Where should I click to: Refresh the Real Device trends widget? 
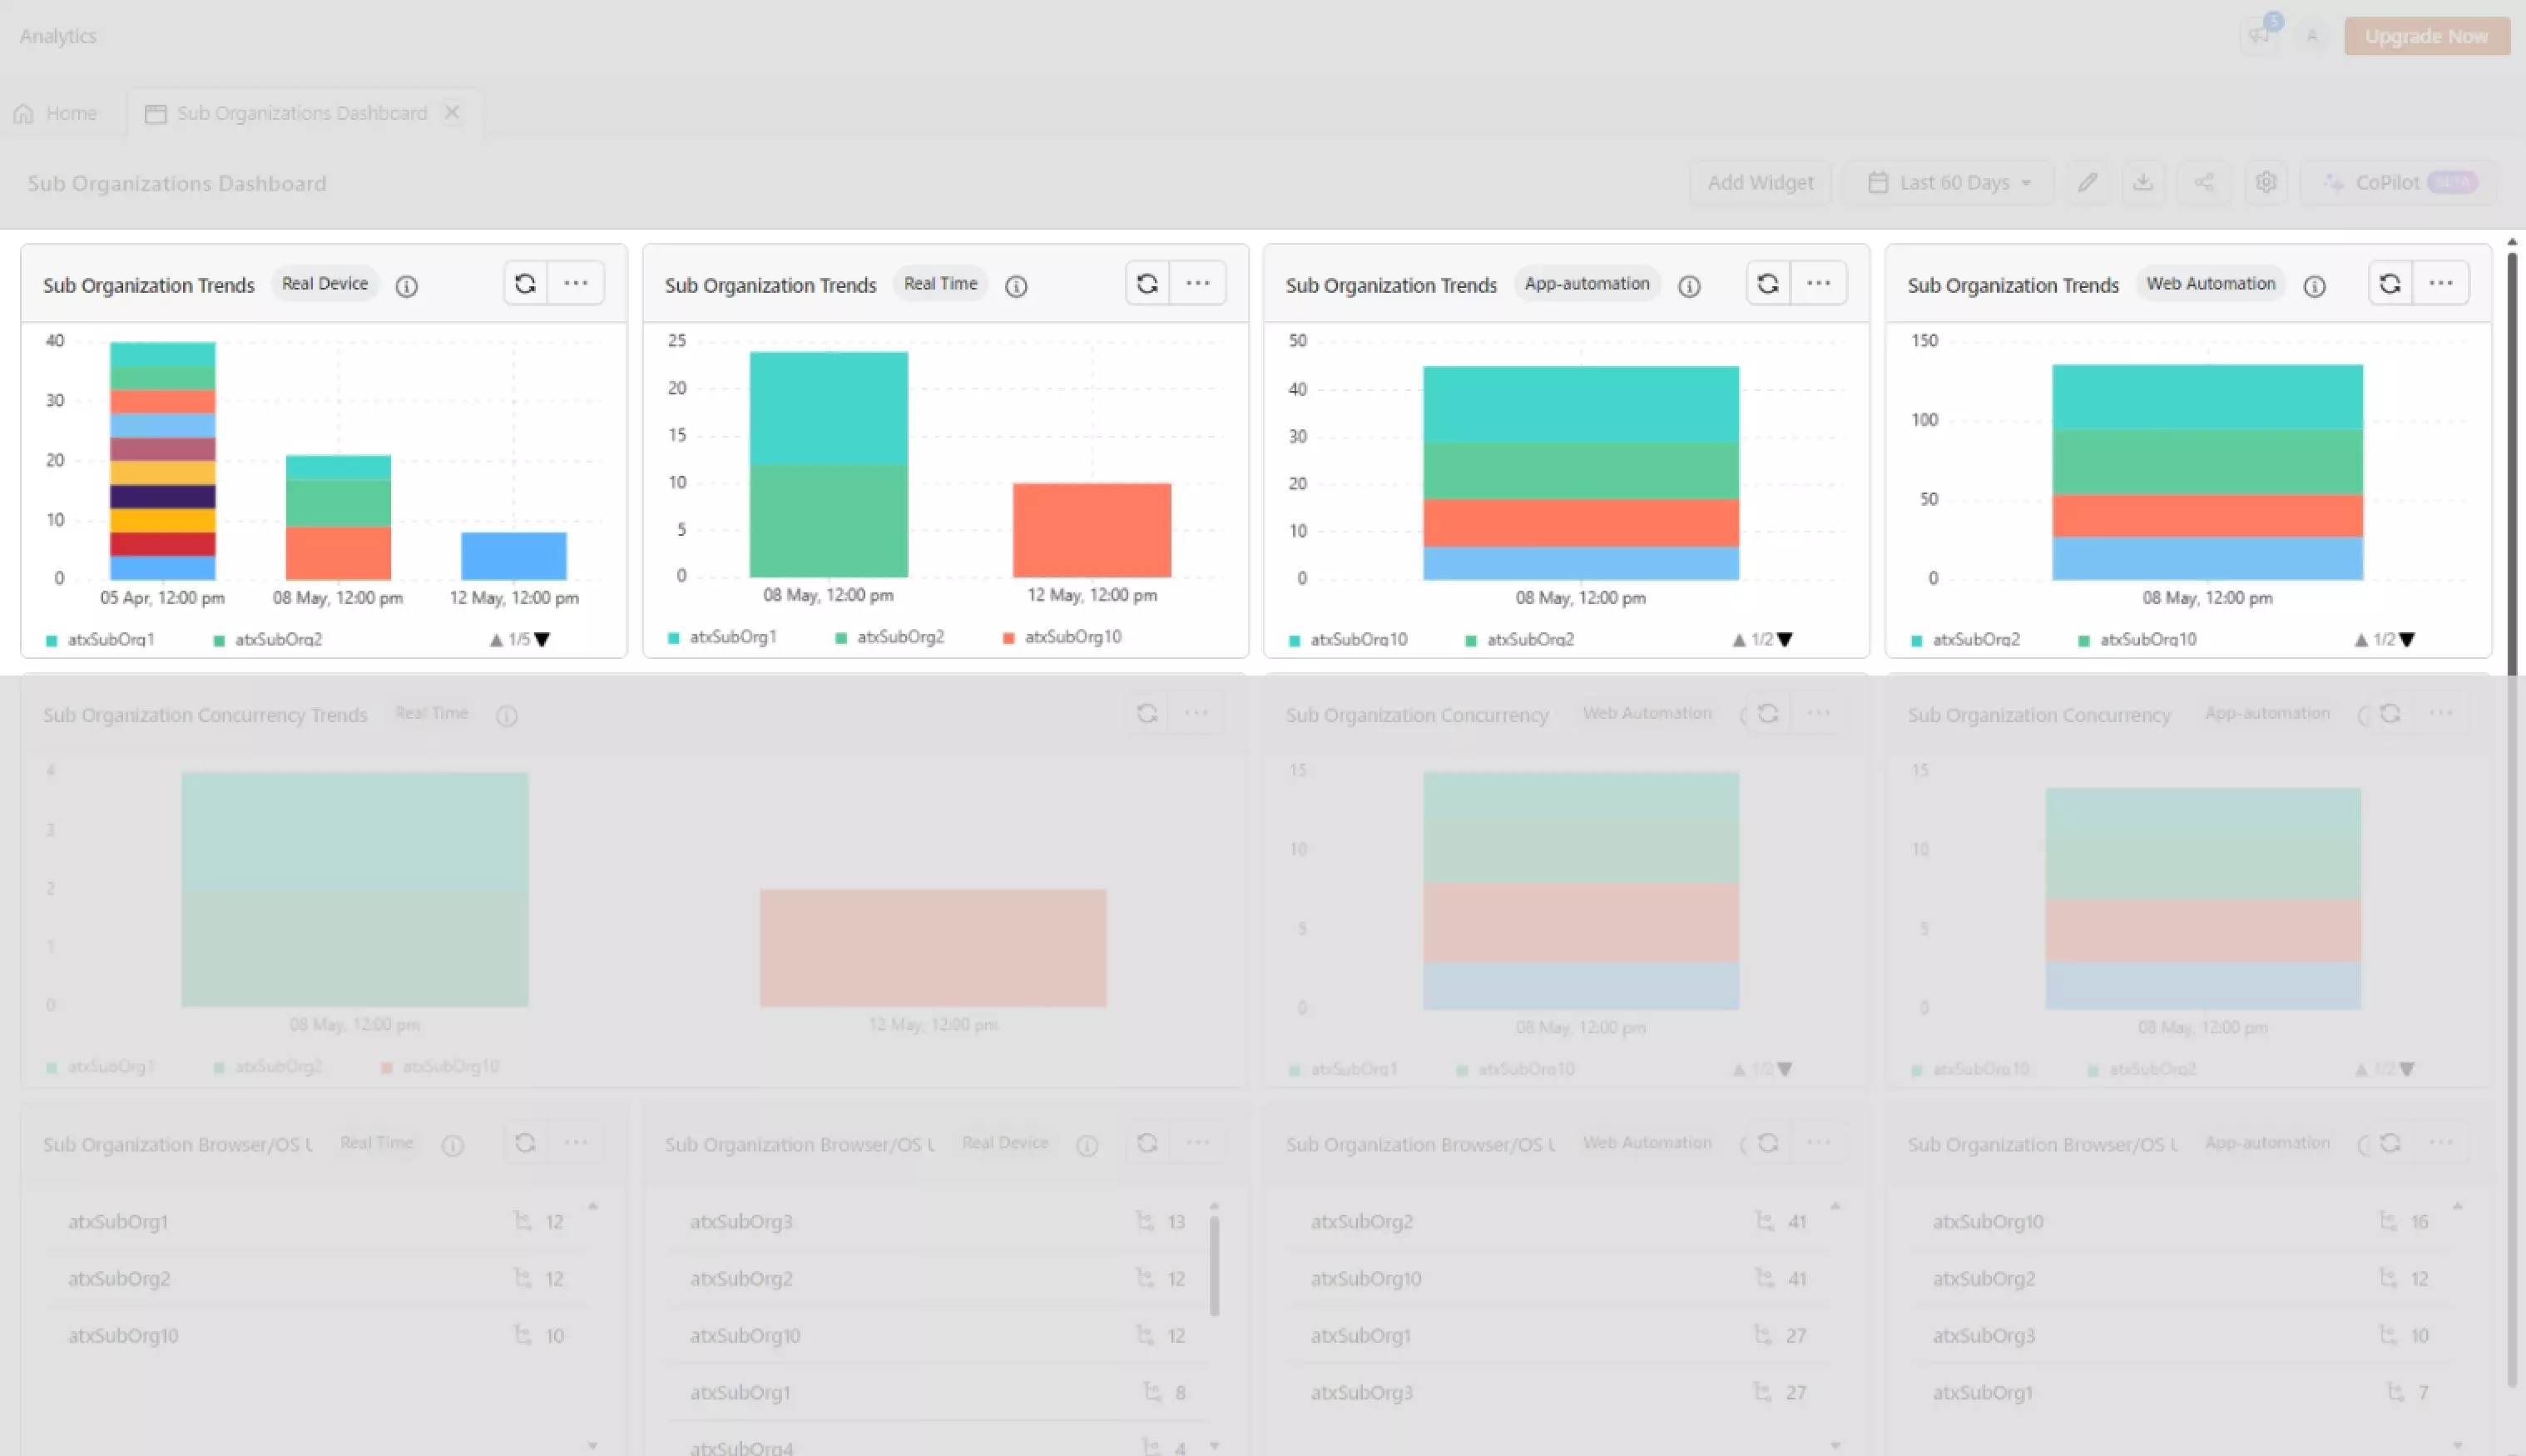coord(525,284)
